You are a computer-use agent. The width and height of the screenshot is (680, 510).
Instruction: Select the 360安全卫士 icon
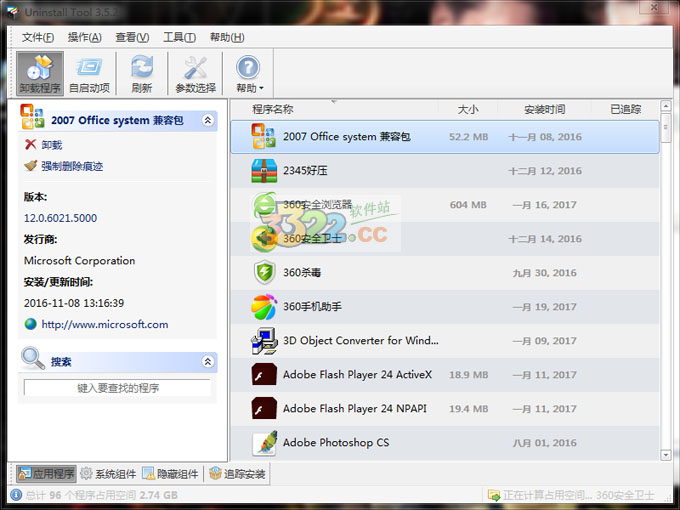(x=264, y=239)
